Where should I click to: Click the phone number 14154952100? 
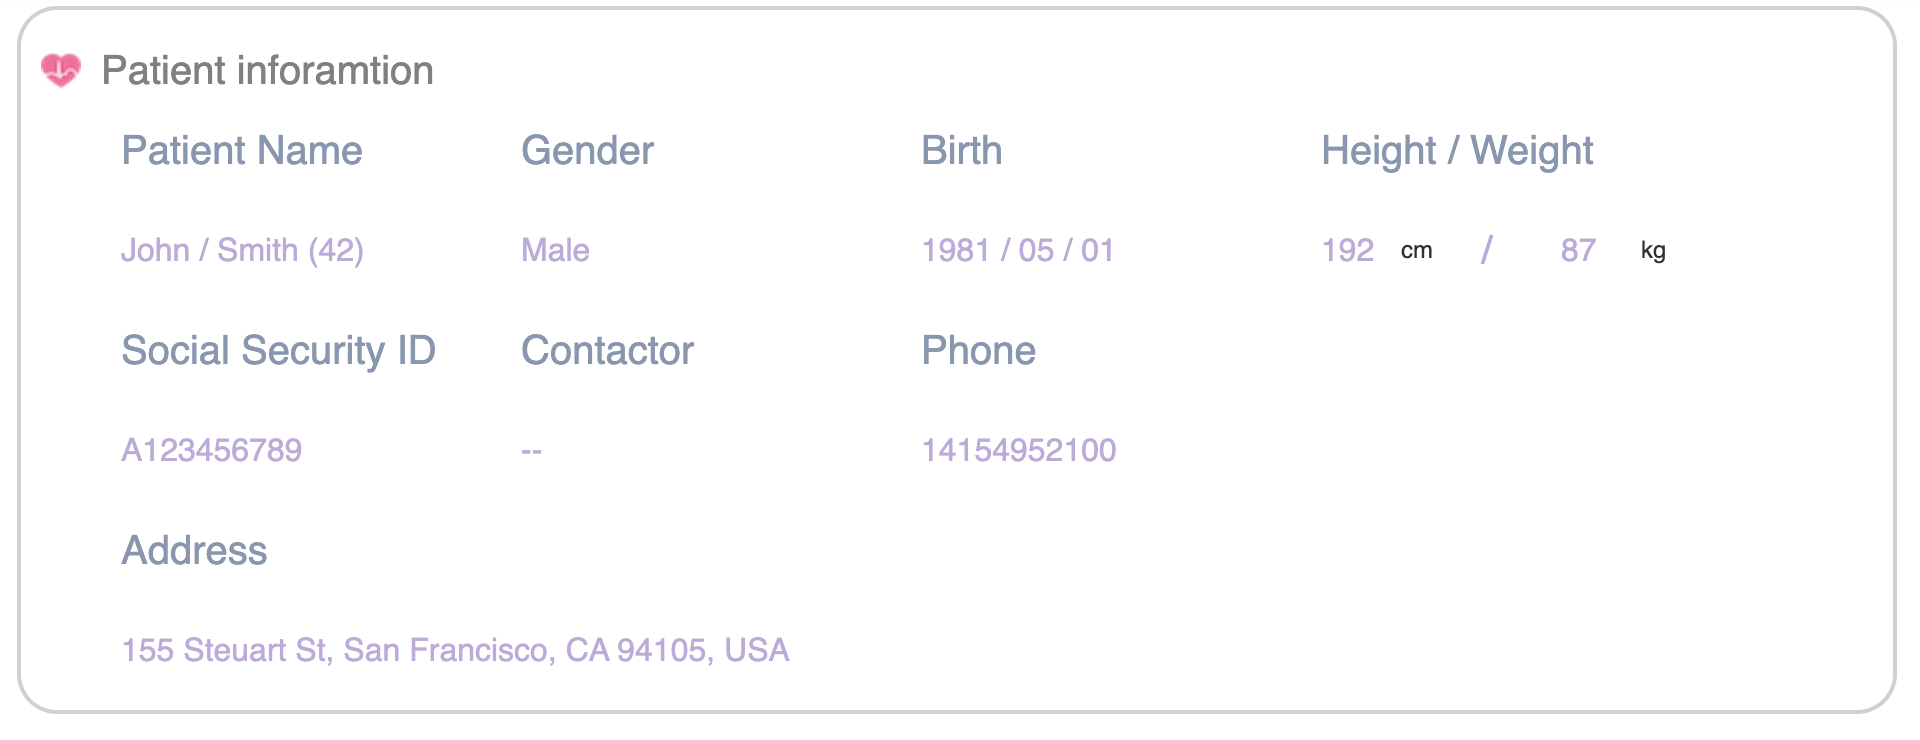[x=1018, y=450]
